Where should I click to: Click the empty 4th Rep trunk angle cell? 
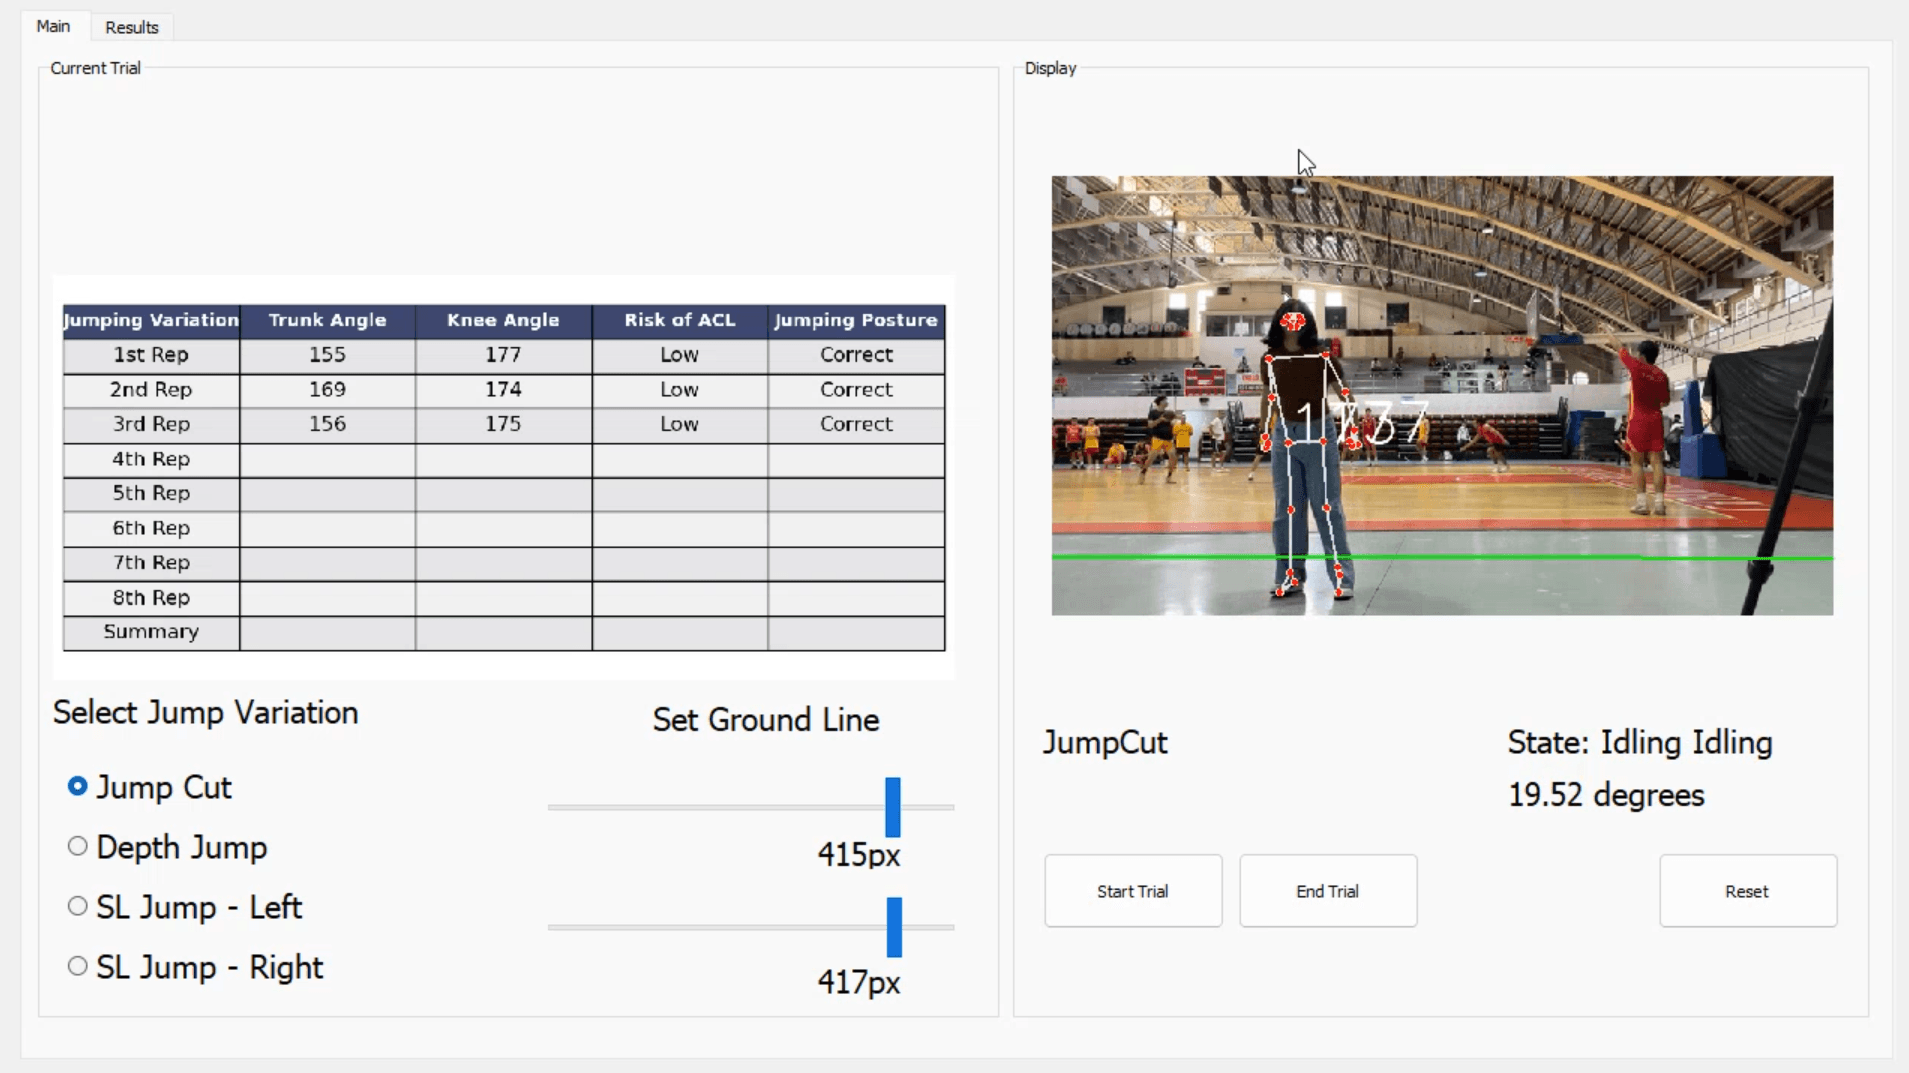pyautogui.click(x=327, y=459)
